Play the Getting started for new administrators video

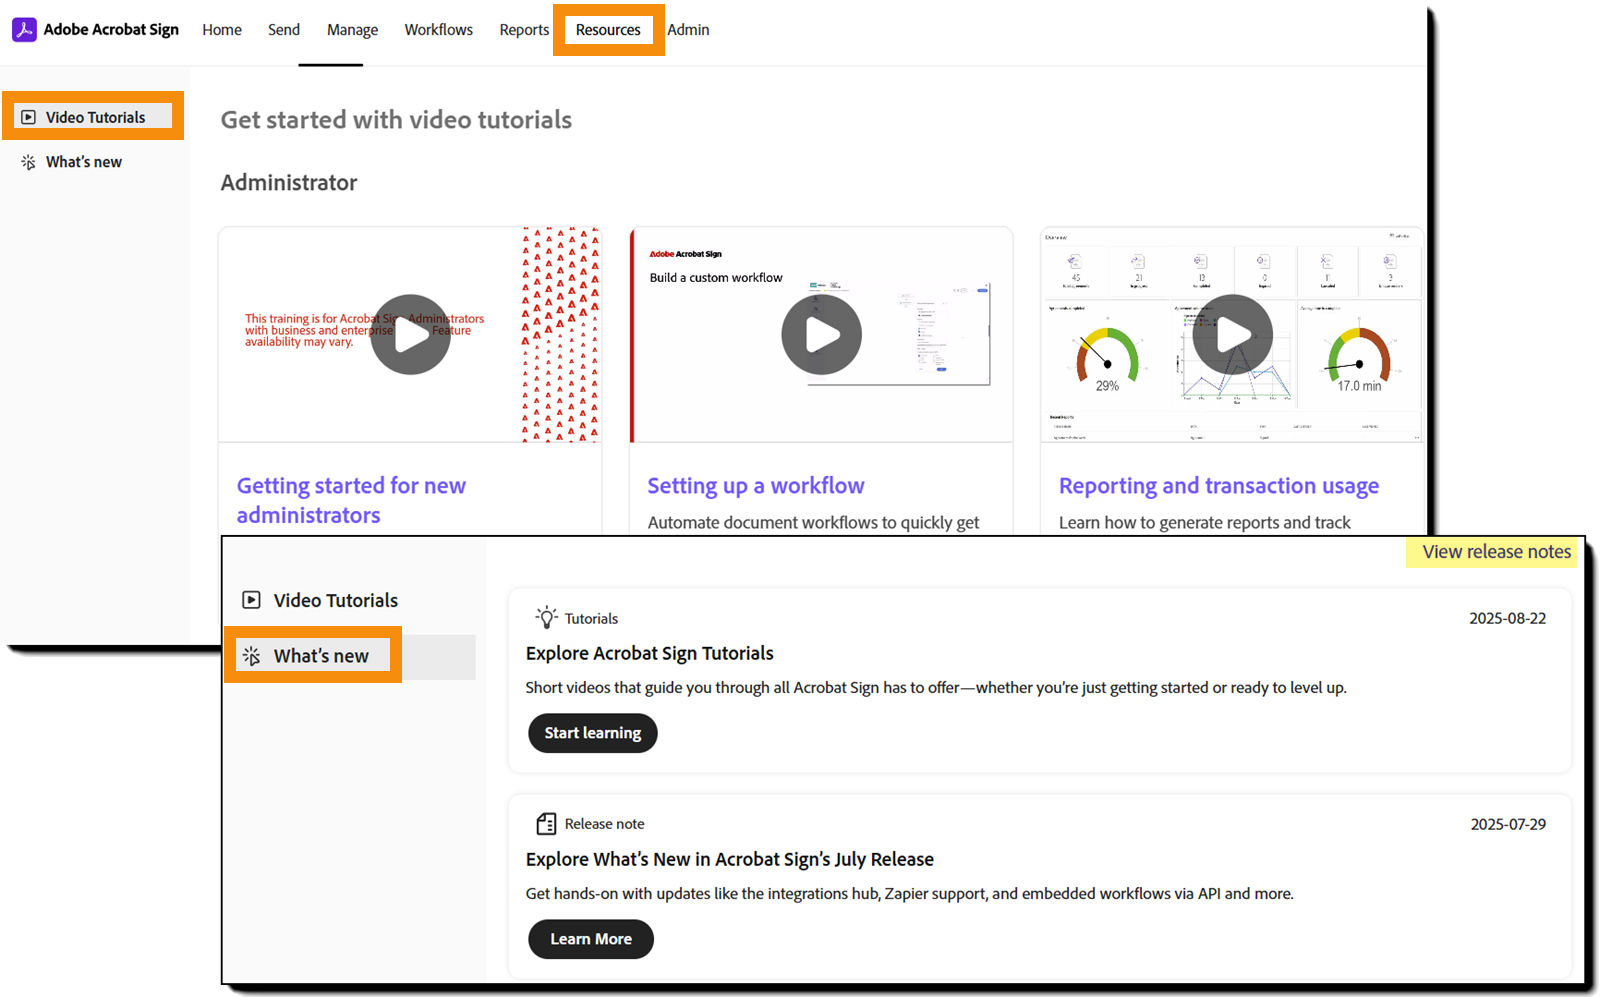coord(410,335)
